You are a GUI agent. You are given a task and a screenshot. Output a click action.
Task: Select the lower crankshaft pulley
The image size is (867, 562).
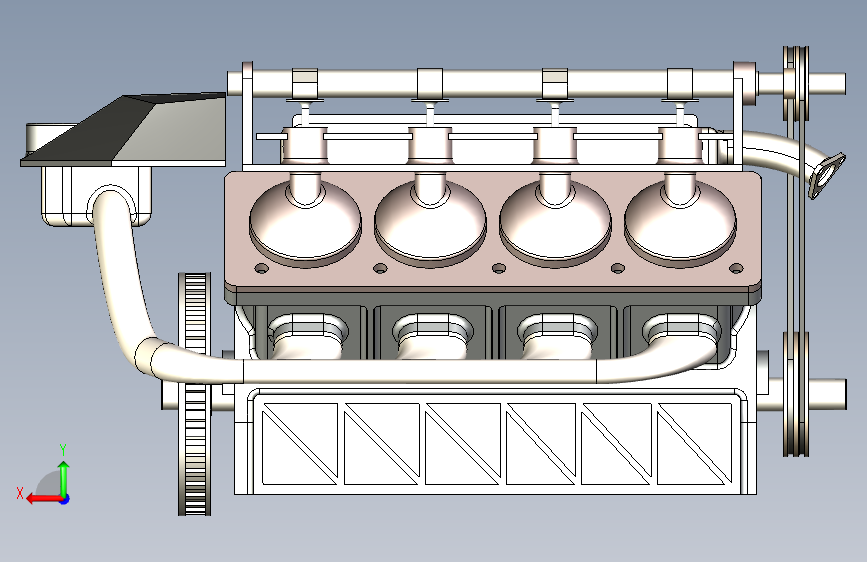(x=796, y=394)
